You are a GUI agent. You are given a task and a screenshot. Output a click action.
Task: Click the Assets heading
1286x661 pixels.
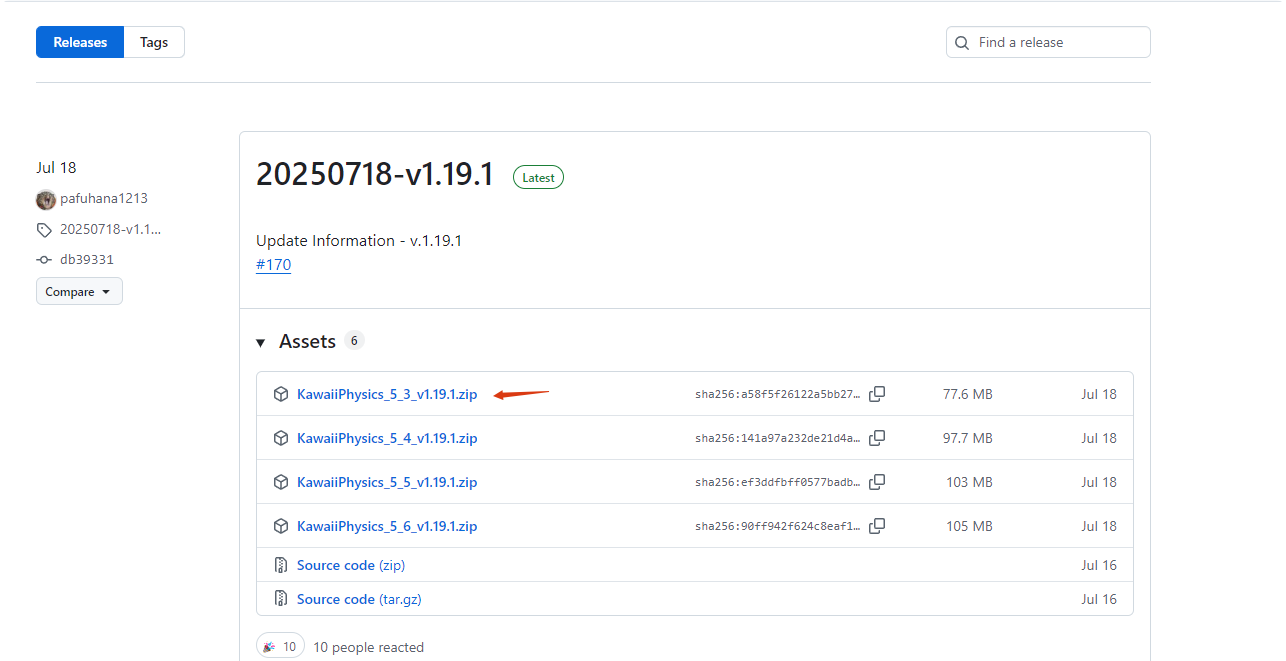click(x=307, y=342)
